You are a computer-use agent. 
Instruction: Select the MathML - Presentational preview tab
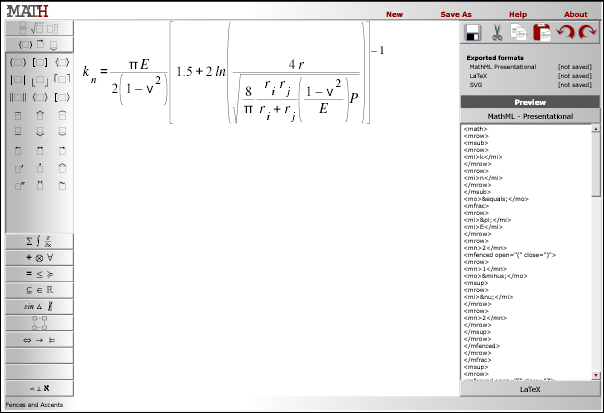coord(530,116)
